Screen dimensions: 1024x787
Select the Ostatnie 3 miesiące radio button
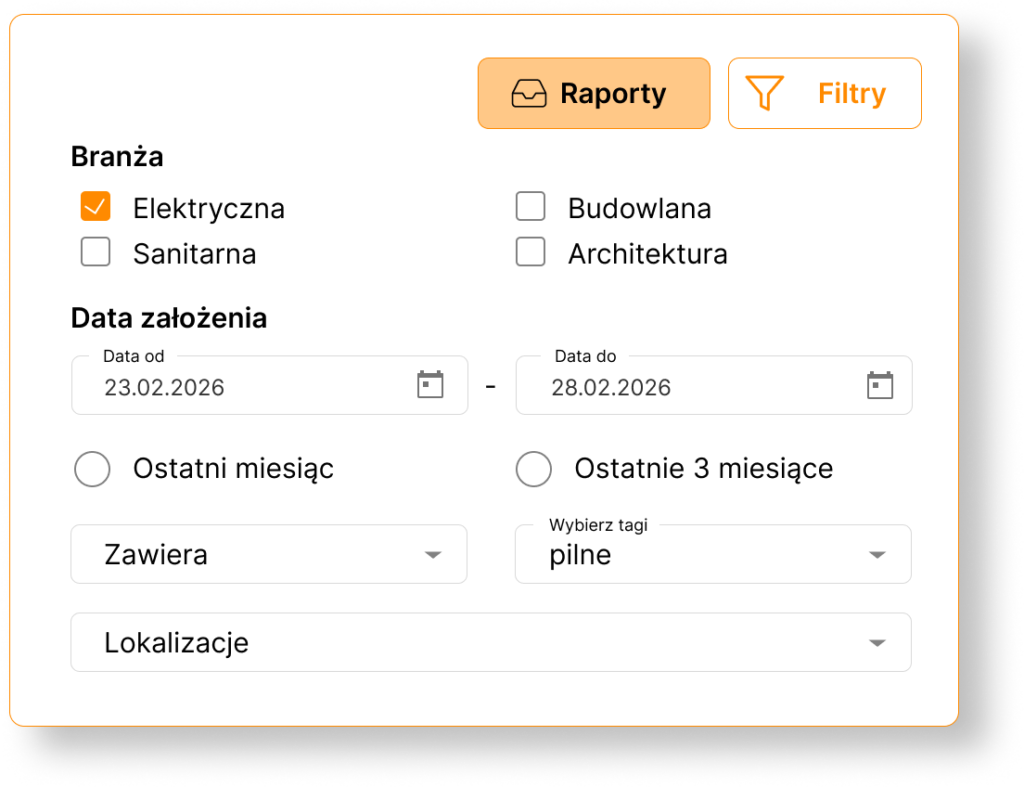coord(534,468)
